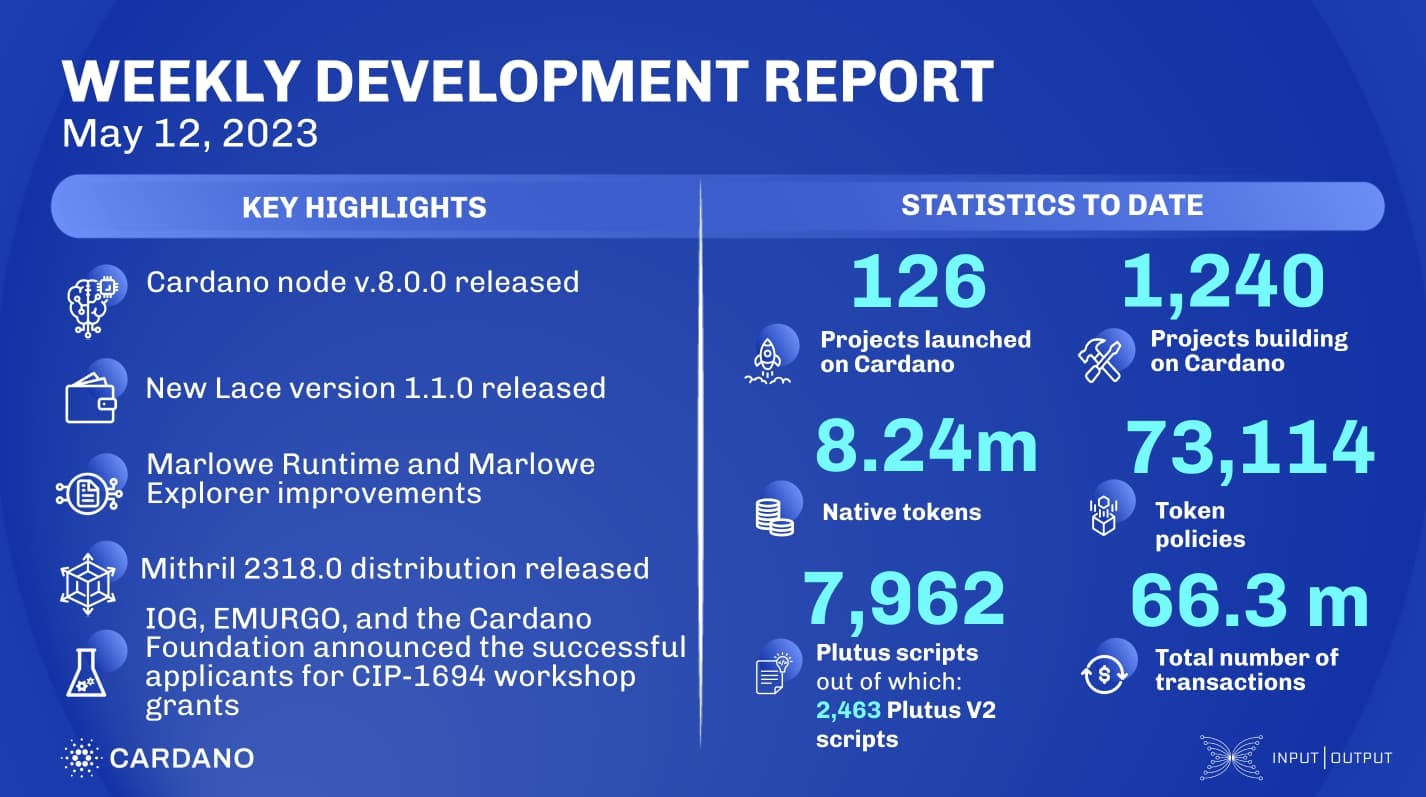Screen dimensions: 1426x797
Task: Click 'Total number of transactions' label
Action: point(1246,669)
